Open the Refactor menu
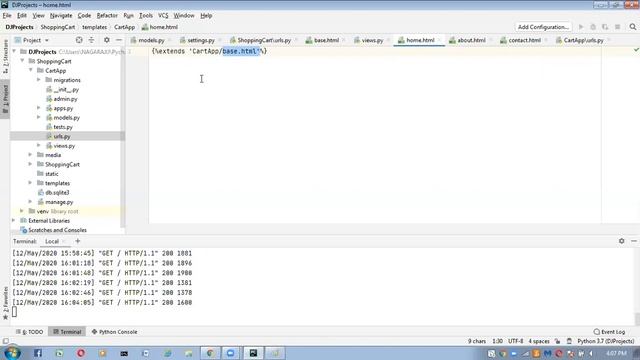 click(107, 16)
